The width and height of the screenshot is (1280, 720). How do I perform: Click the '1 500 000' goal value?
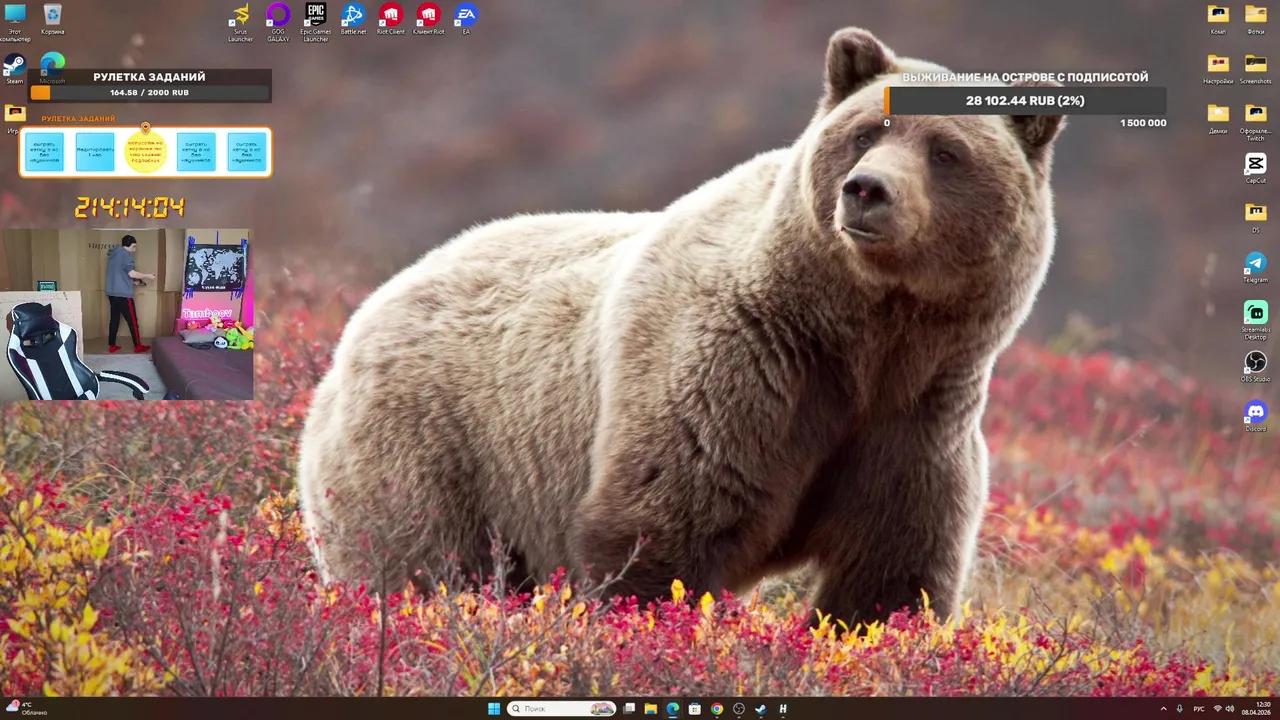(x=1143, y=123)
